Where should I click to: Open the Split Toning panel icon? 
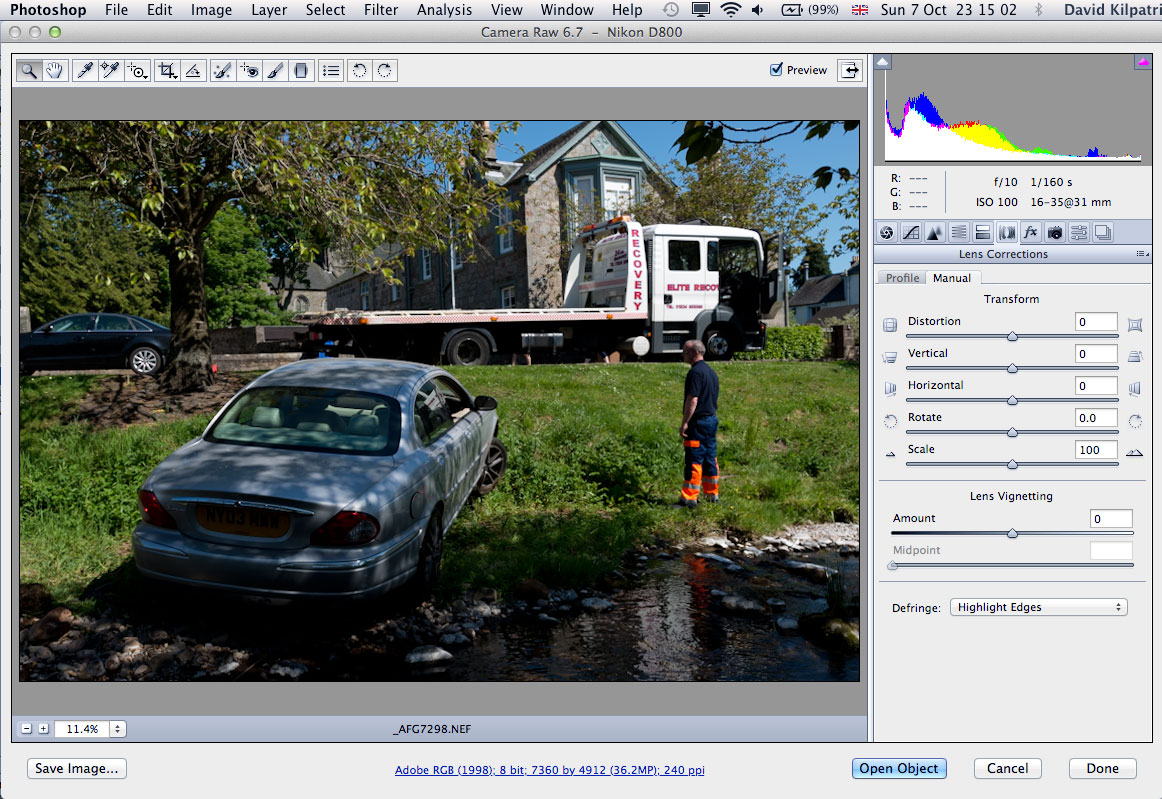point(982,233)
